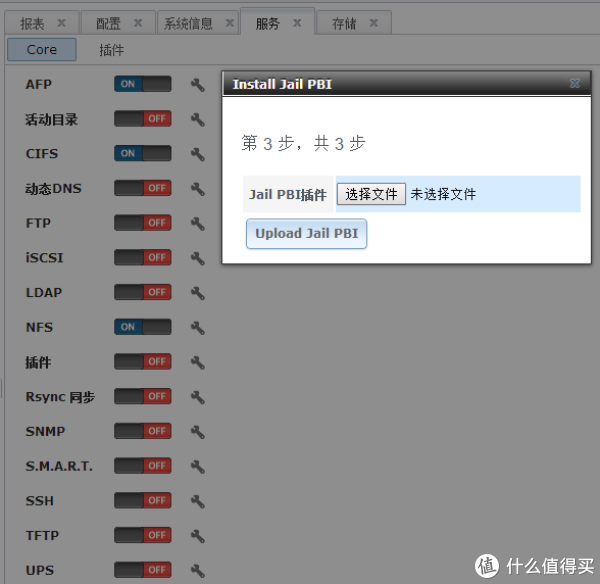The width and height of the screenshot is (600, 584).
Task: Configure FTP using its wrench icon
Action: [x=197, y=224]
